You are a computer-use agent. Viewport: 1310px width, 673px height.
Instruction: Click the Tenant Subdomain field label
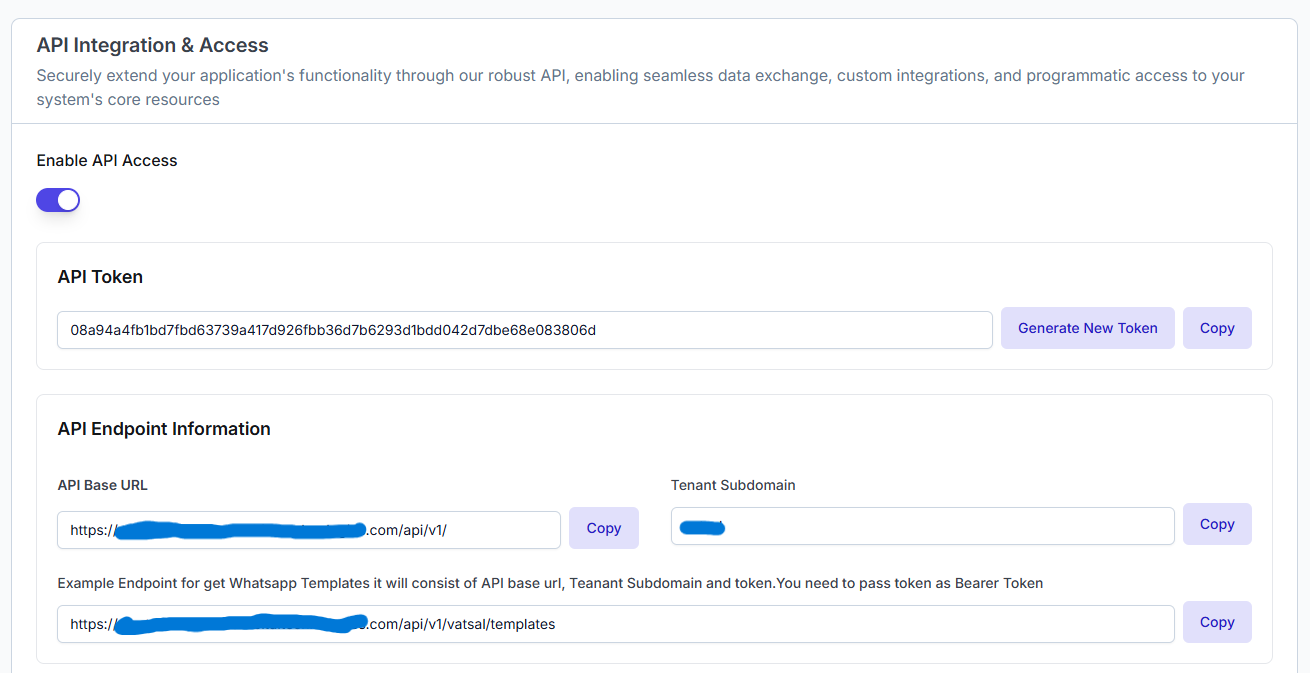(x=732, y=485)
